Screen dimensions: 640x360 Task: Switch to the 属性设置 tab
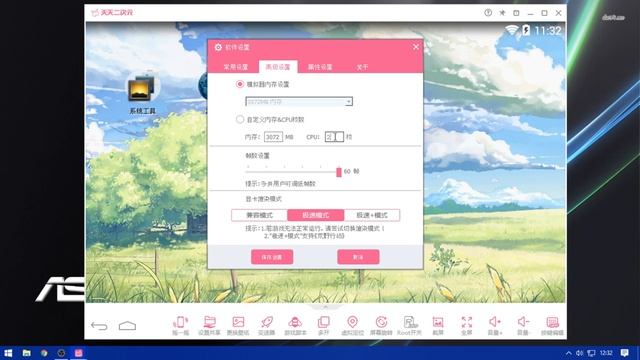pyautogui.click(x=320, y=67)
